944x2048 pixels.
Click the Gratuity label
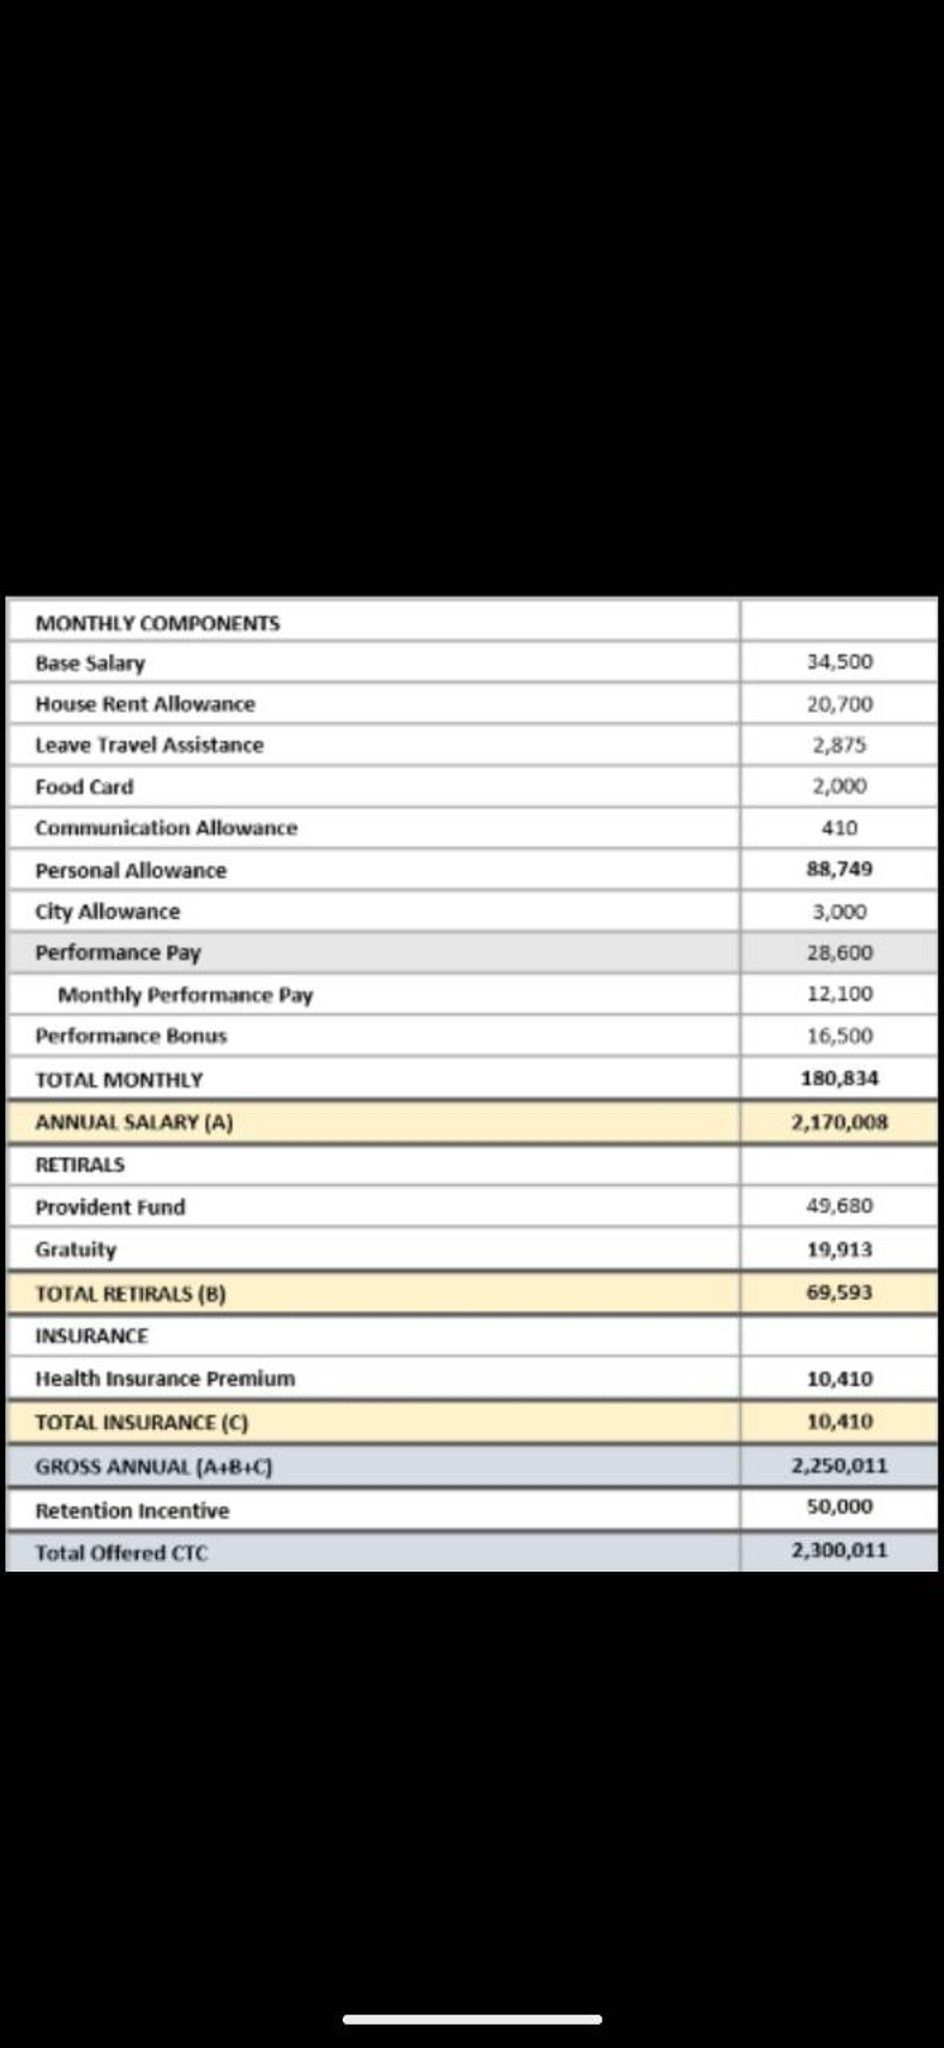76,1249
